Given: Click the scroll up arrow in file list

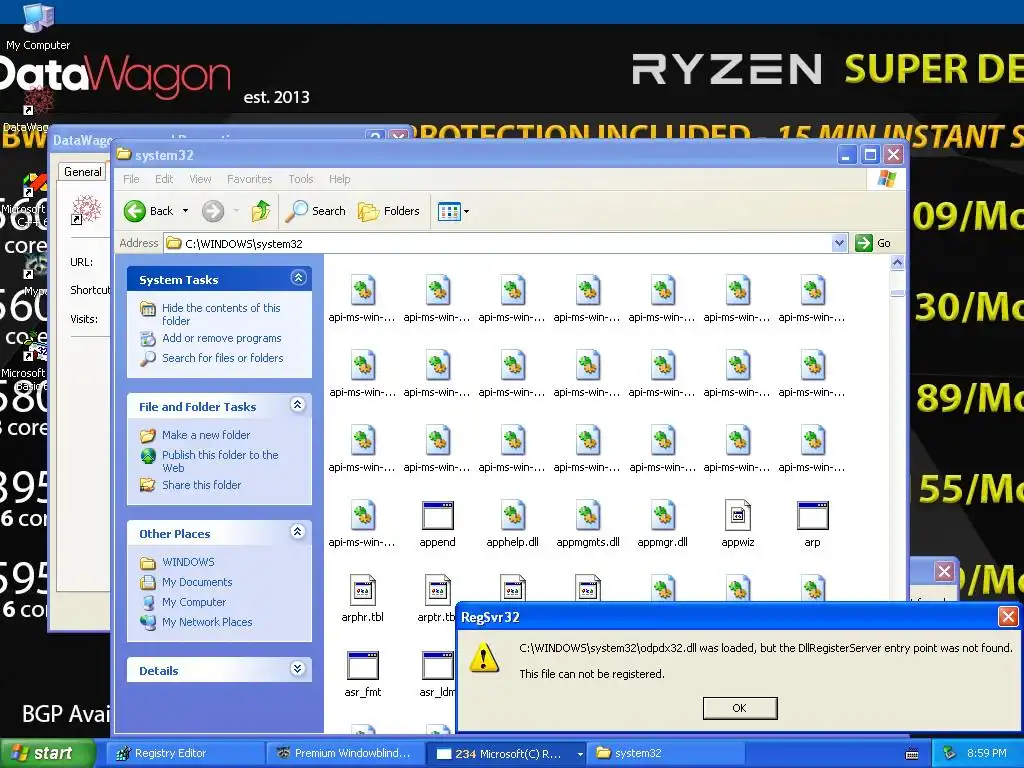Looking at the screenshot, I should (897, 263).
